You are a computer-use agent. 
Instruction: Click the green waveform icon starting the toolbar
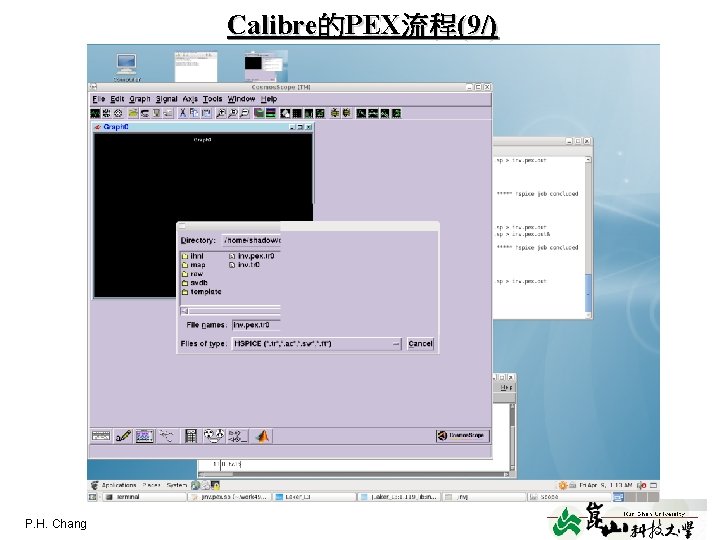pos(96,113)
